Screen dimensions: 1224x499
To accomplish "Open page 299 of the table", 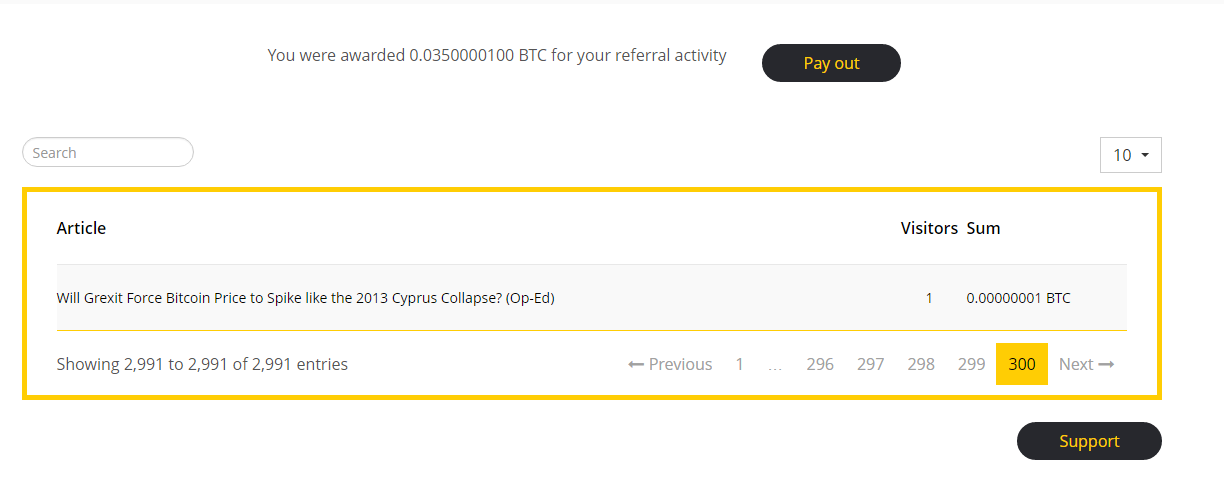I will pyautogui.click(x=972, y=364).
